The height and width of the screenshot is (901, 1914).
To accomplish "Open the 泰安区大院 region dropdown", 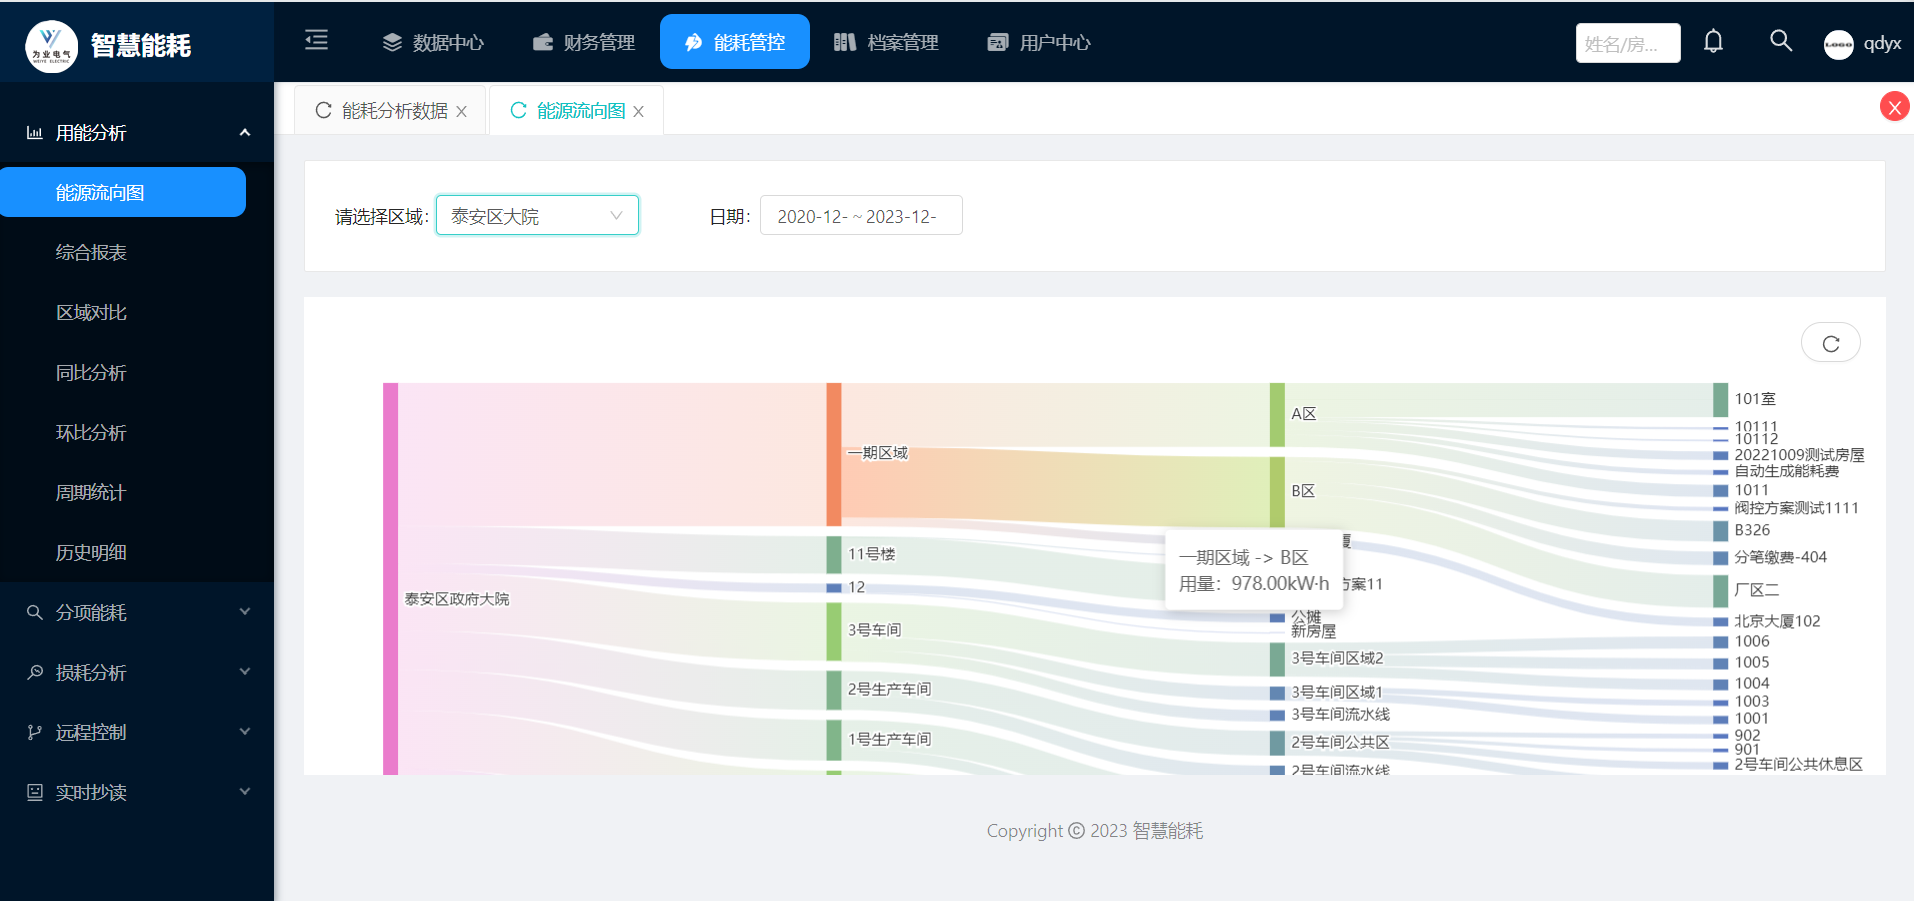I will pyautogui.click(x=537, y=216).
